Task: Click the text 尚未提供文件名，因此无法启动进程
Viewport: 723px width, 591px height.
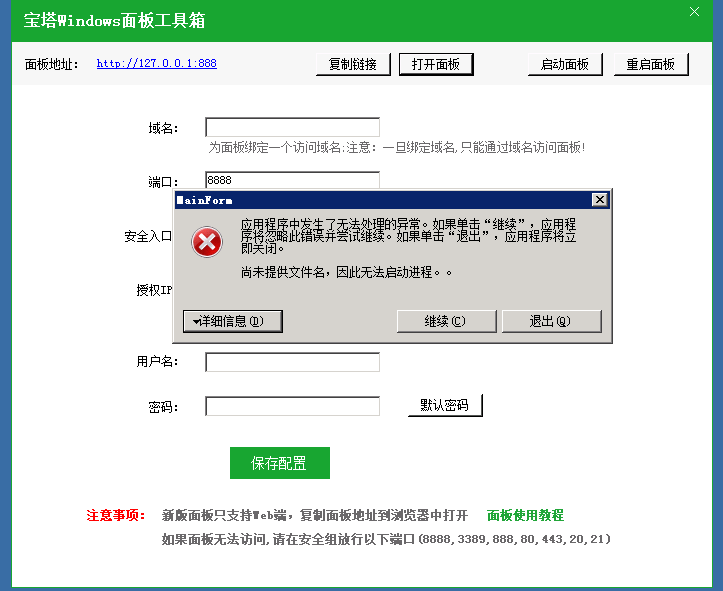Action: click(346, 272)
